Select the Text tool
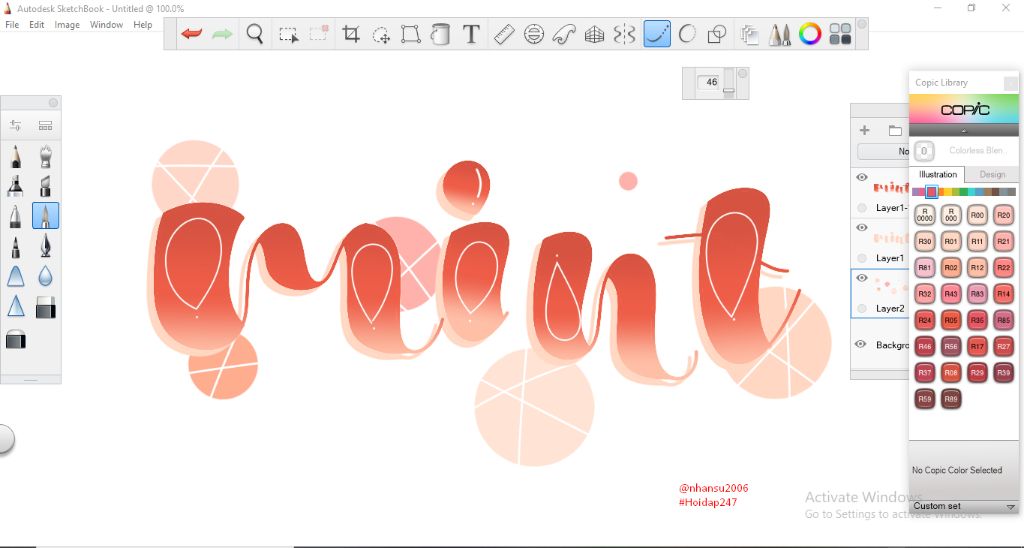The image size is (1024, 548). tap(471, 34)
